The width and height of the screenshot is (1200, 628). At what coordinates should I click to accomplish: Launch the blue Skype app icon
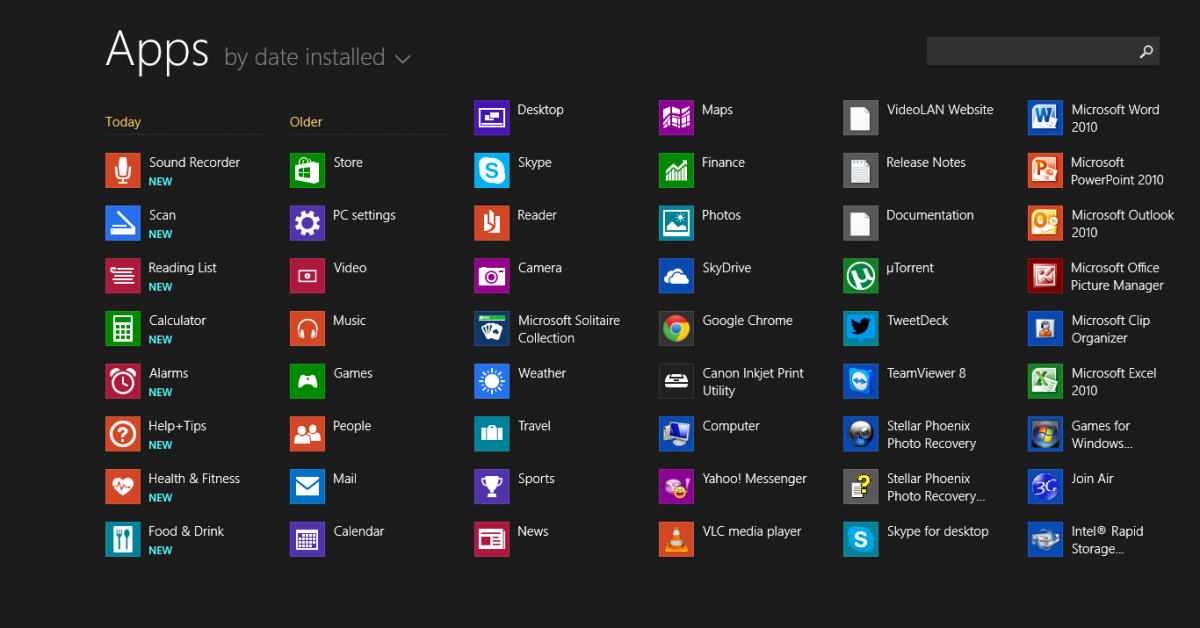coord(492,170)
